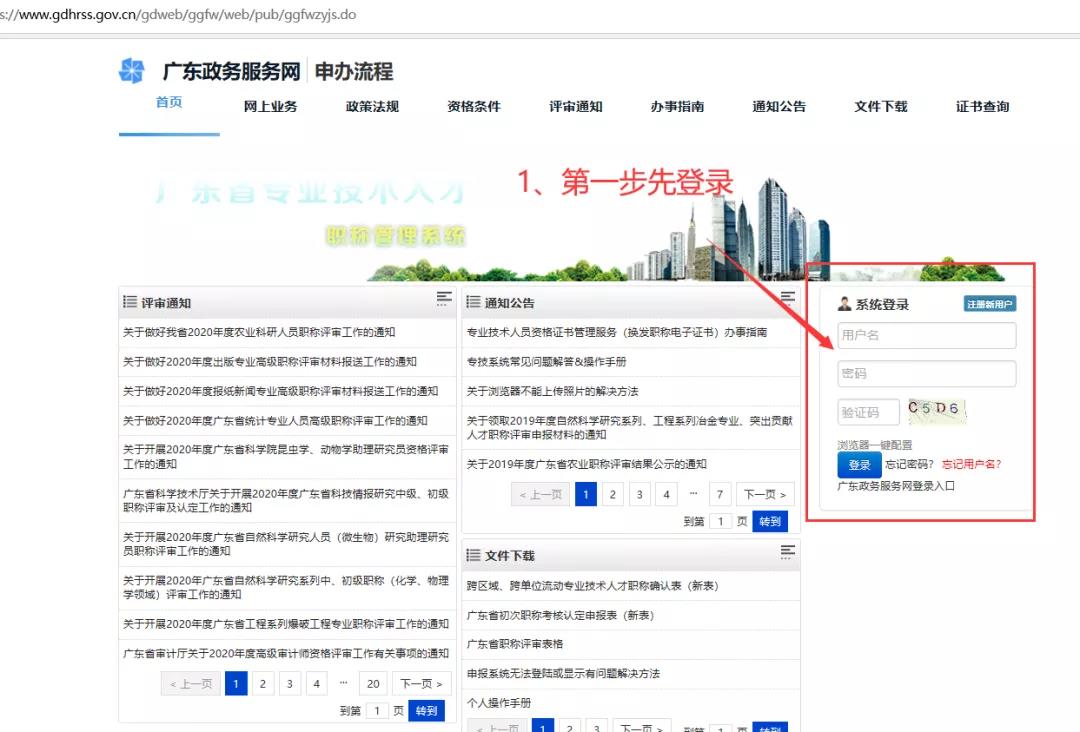Click into the 密码 field
Viewport: 1080px width, 732px height.
pyautogui.click(x=926, y=374)
